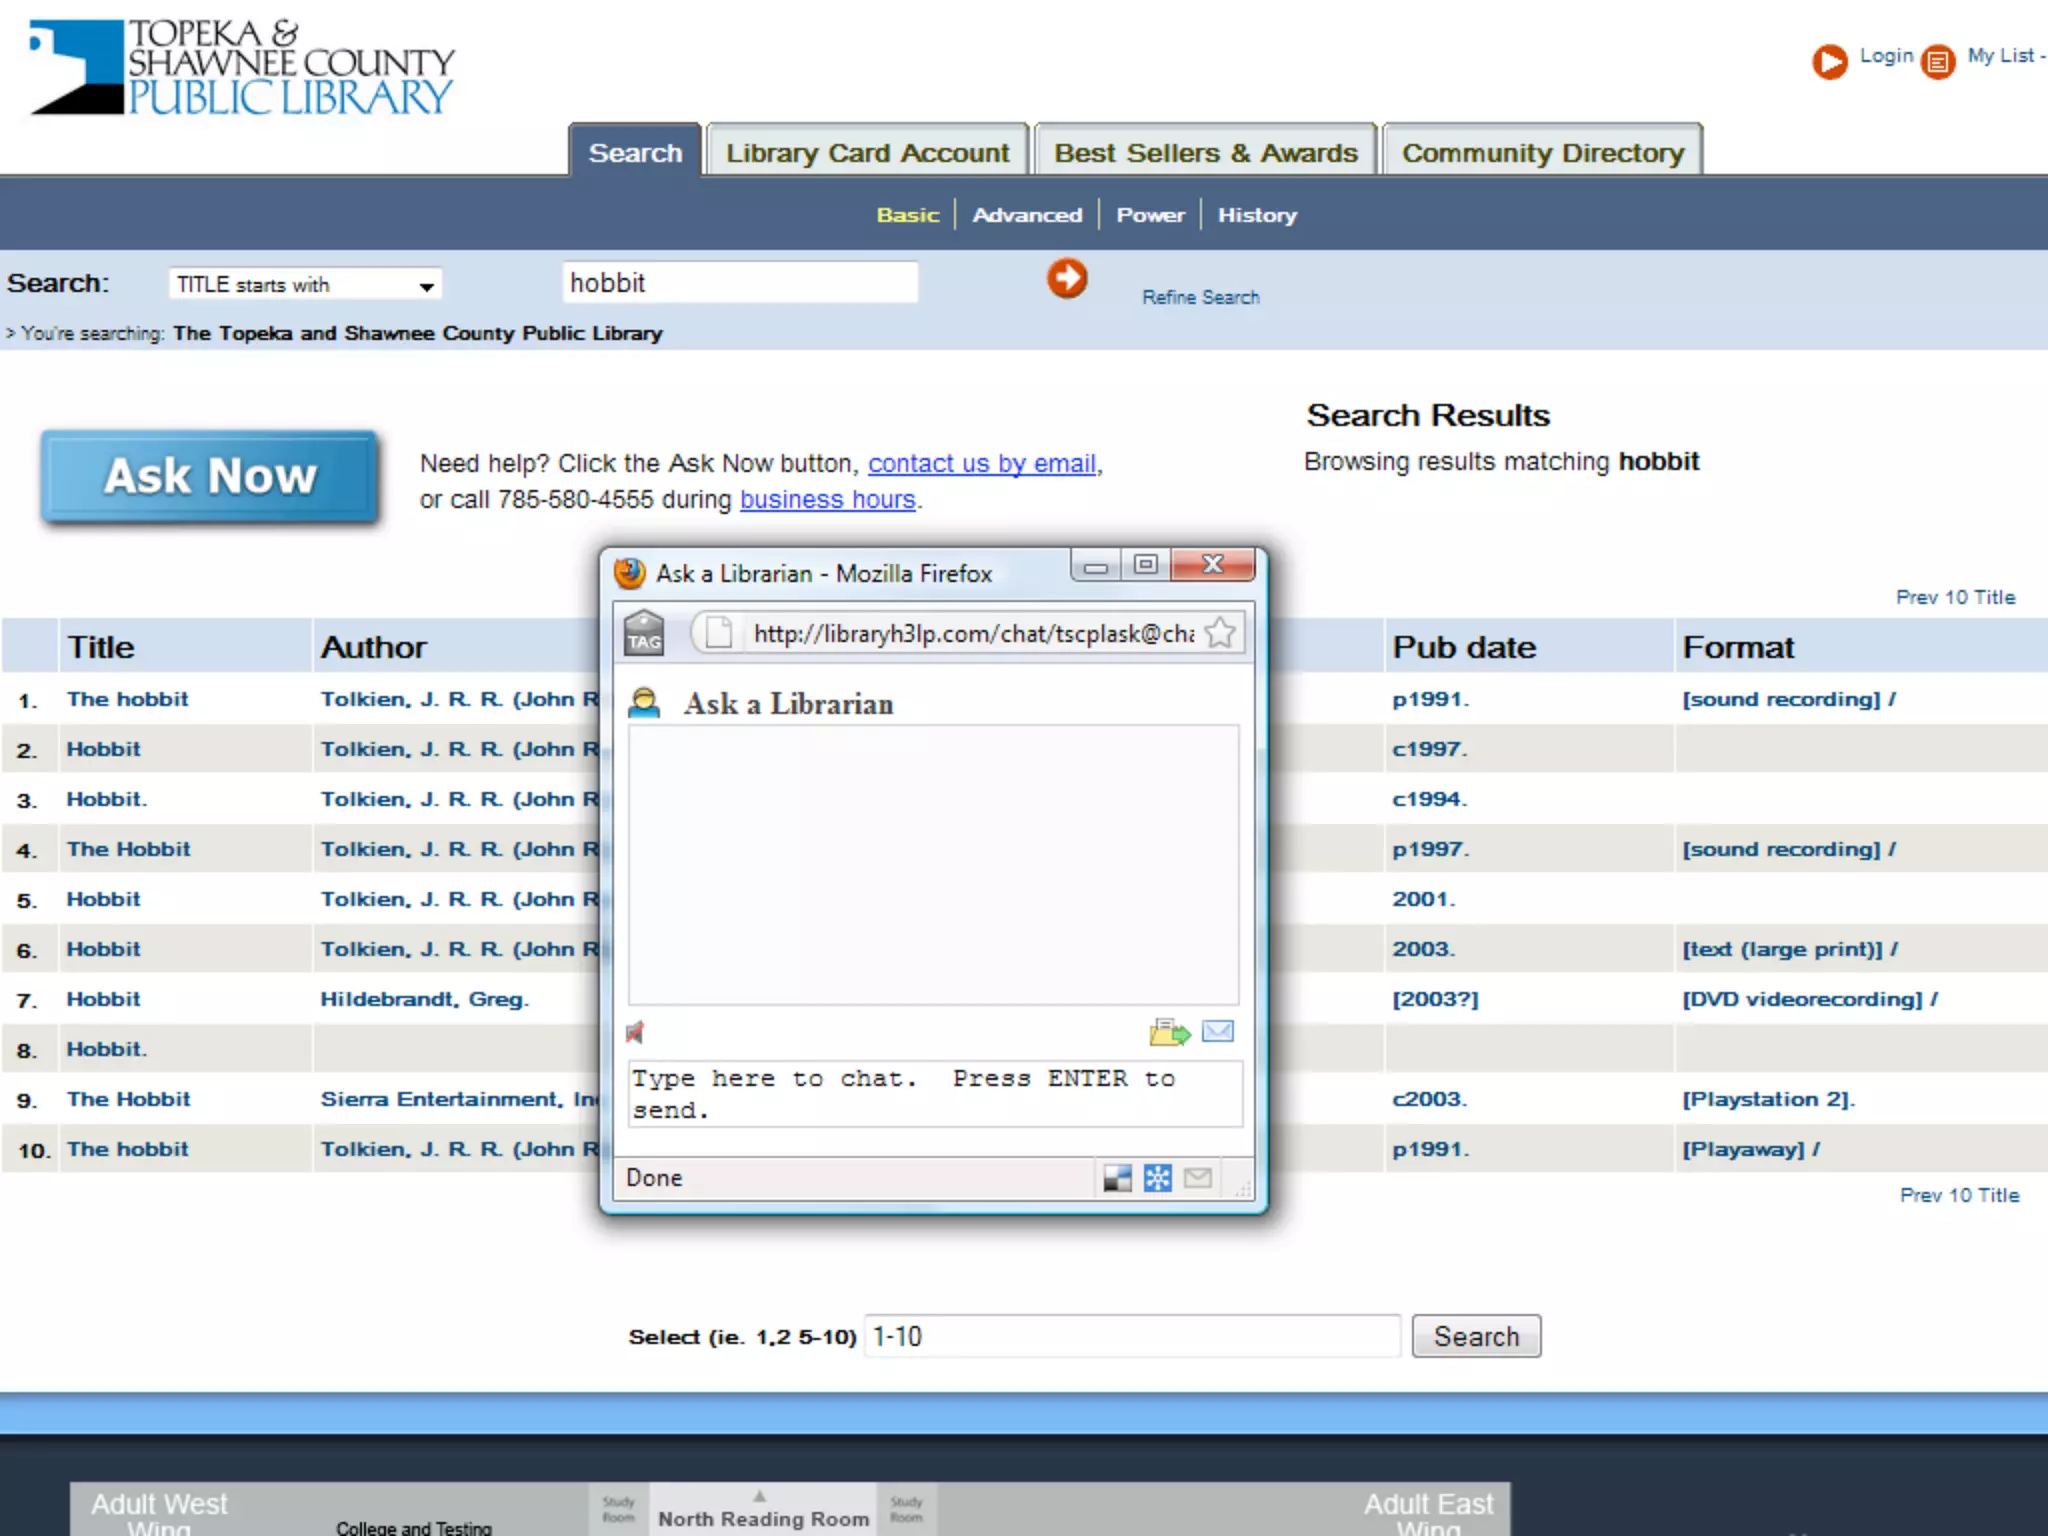Click the orange Login arrow icon
Viewport: 2048px width, 1536px height.
(1830, 62)
